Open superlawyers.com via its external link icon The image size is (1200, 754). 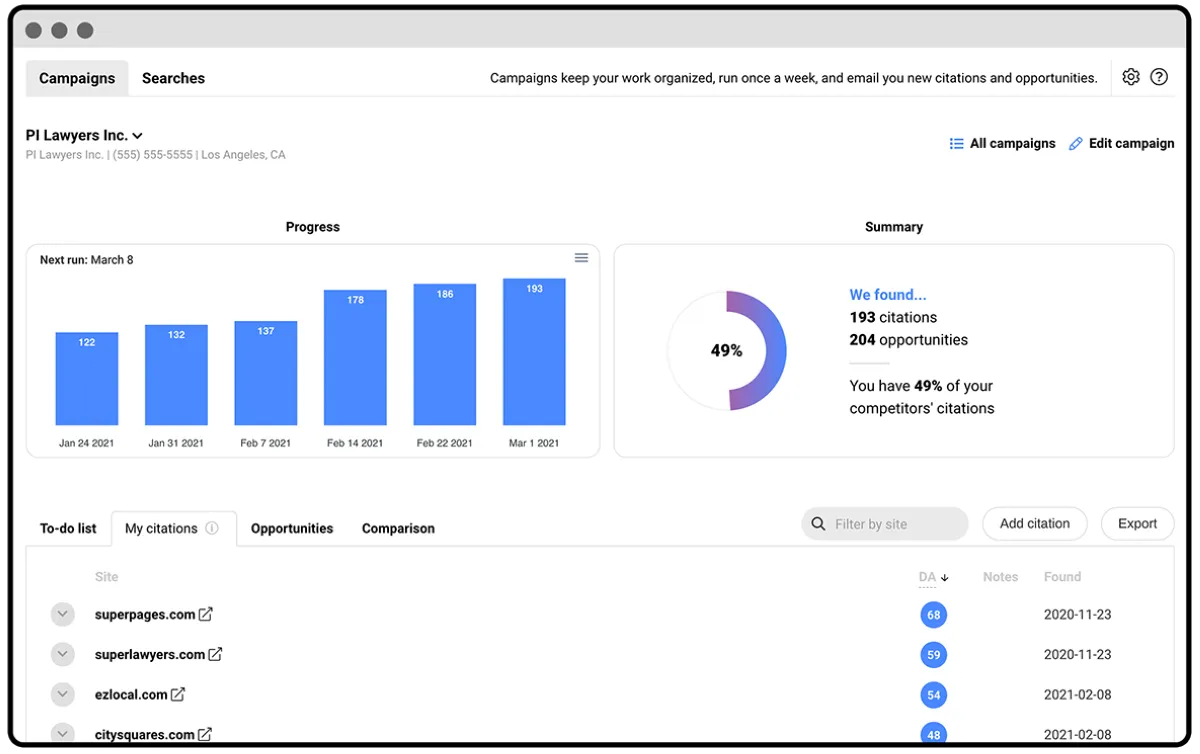coord(216,654)
